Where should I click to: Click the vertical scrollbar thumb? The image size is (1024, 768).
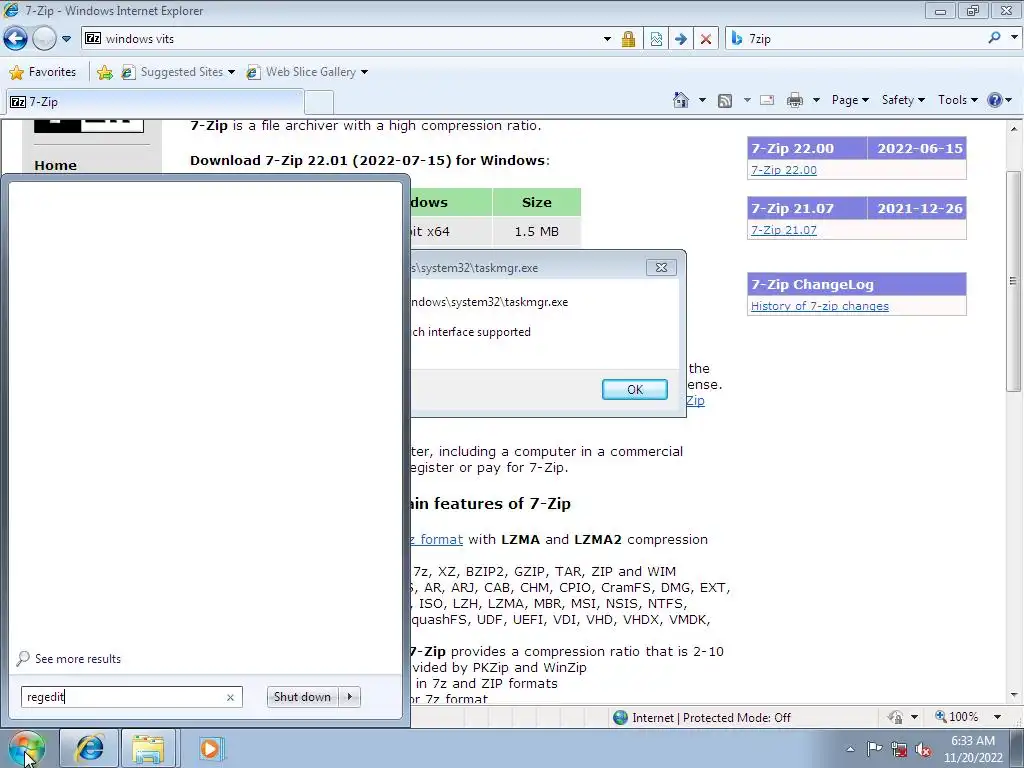coord(1014,281)
